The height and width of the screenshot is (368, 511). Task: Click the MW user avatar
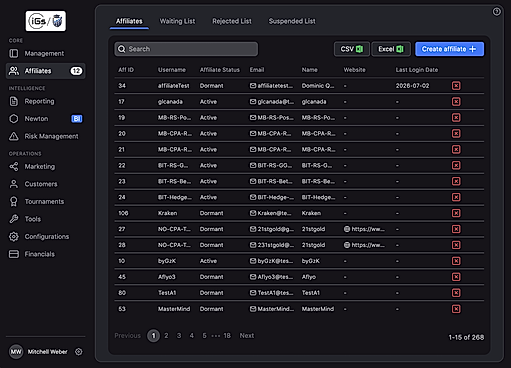click(16, 352)
